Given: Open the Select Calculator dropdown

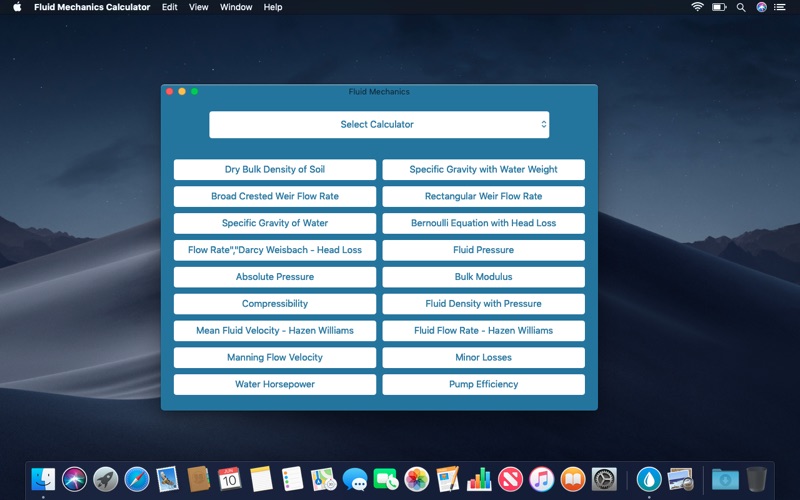Looking at the screenshot, I should [x=379, y=124].
